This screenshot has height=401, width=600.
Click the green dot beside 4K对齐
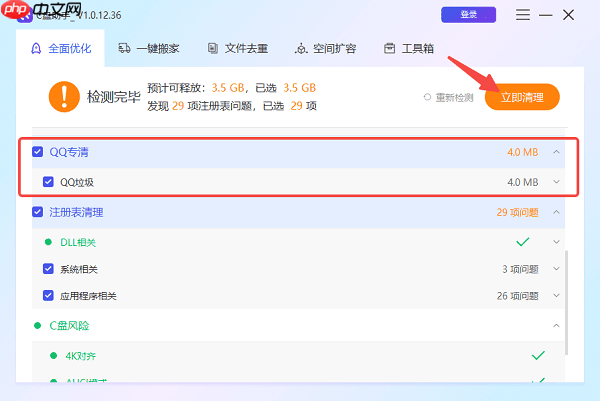54,356
